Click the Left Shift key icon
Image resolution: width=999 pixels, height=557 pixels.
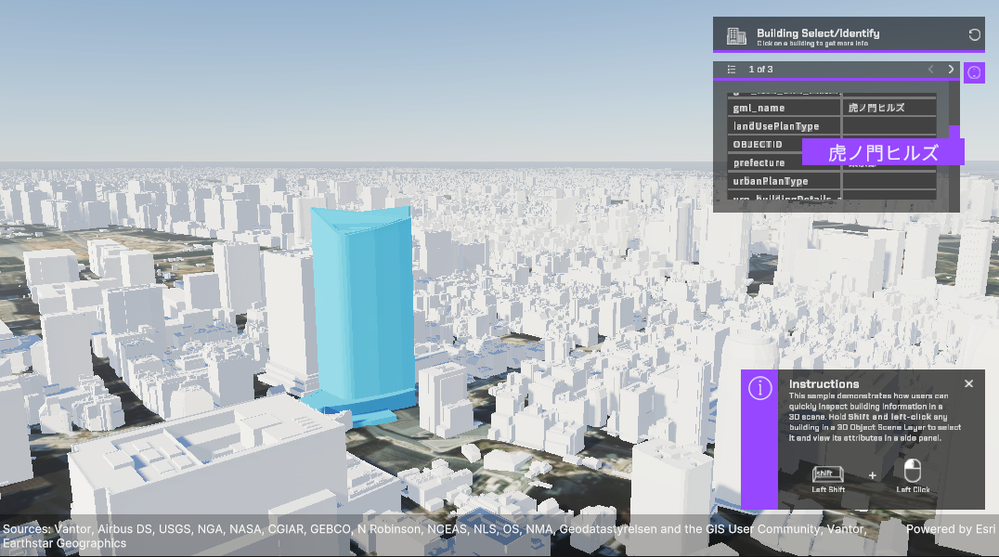[828, 474]
